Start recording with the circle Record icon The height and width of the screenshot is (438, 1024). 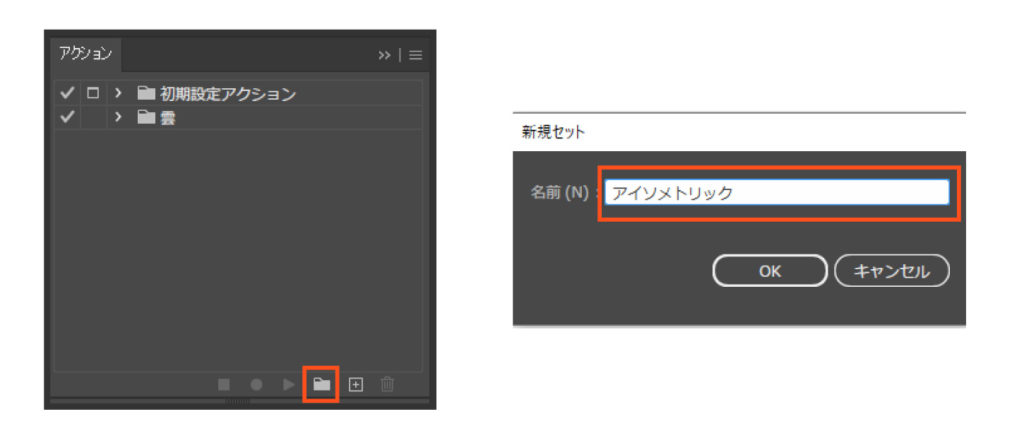click(x=256, y=384)
